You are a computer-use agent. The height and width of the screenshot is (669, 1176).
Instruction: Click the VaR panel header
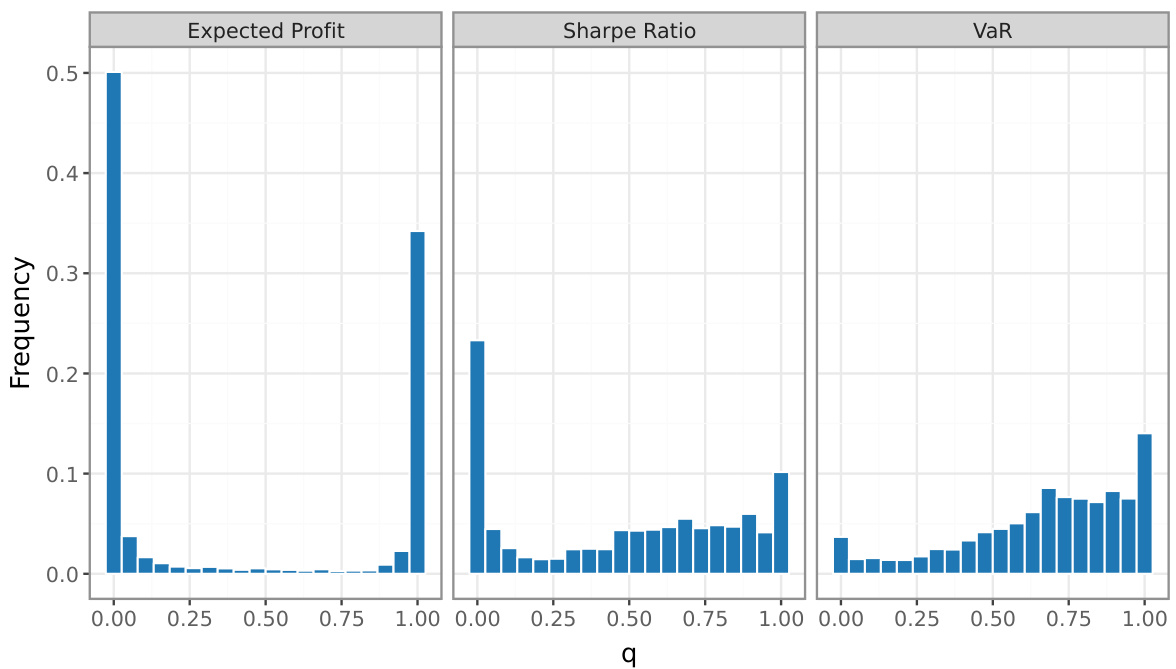point(992,30)
